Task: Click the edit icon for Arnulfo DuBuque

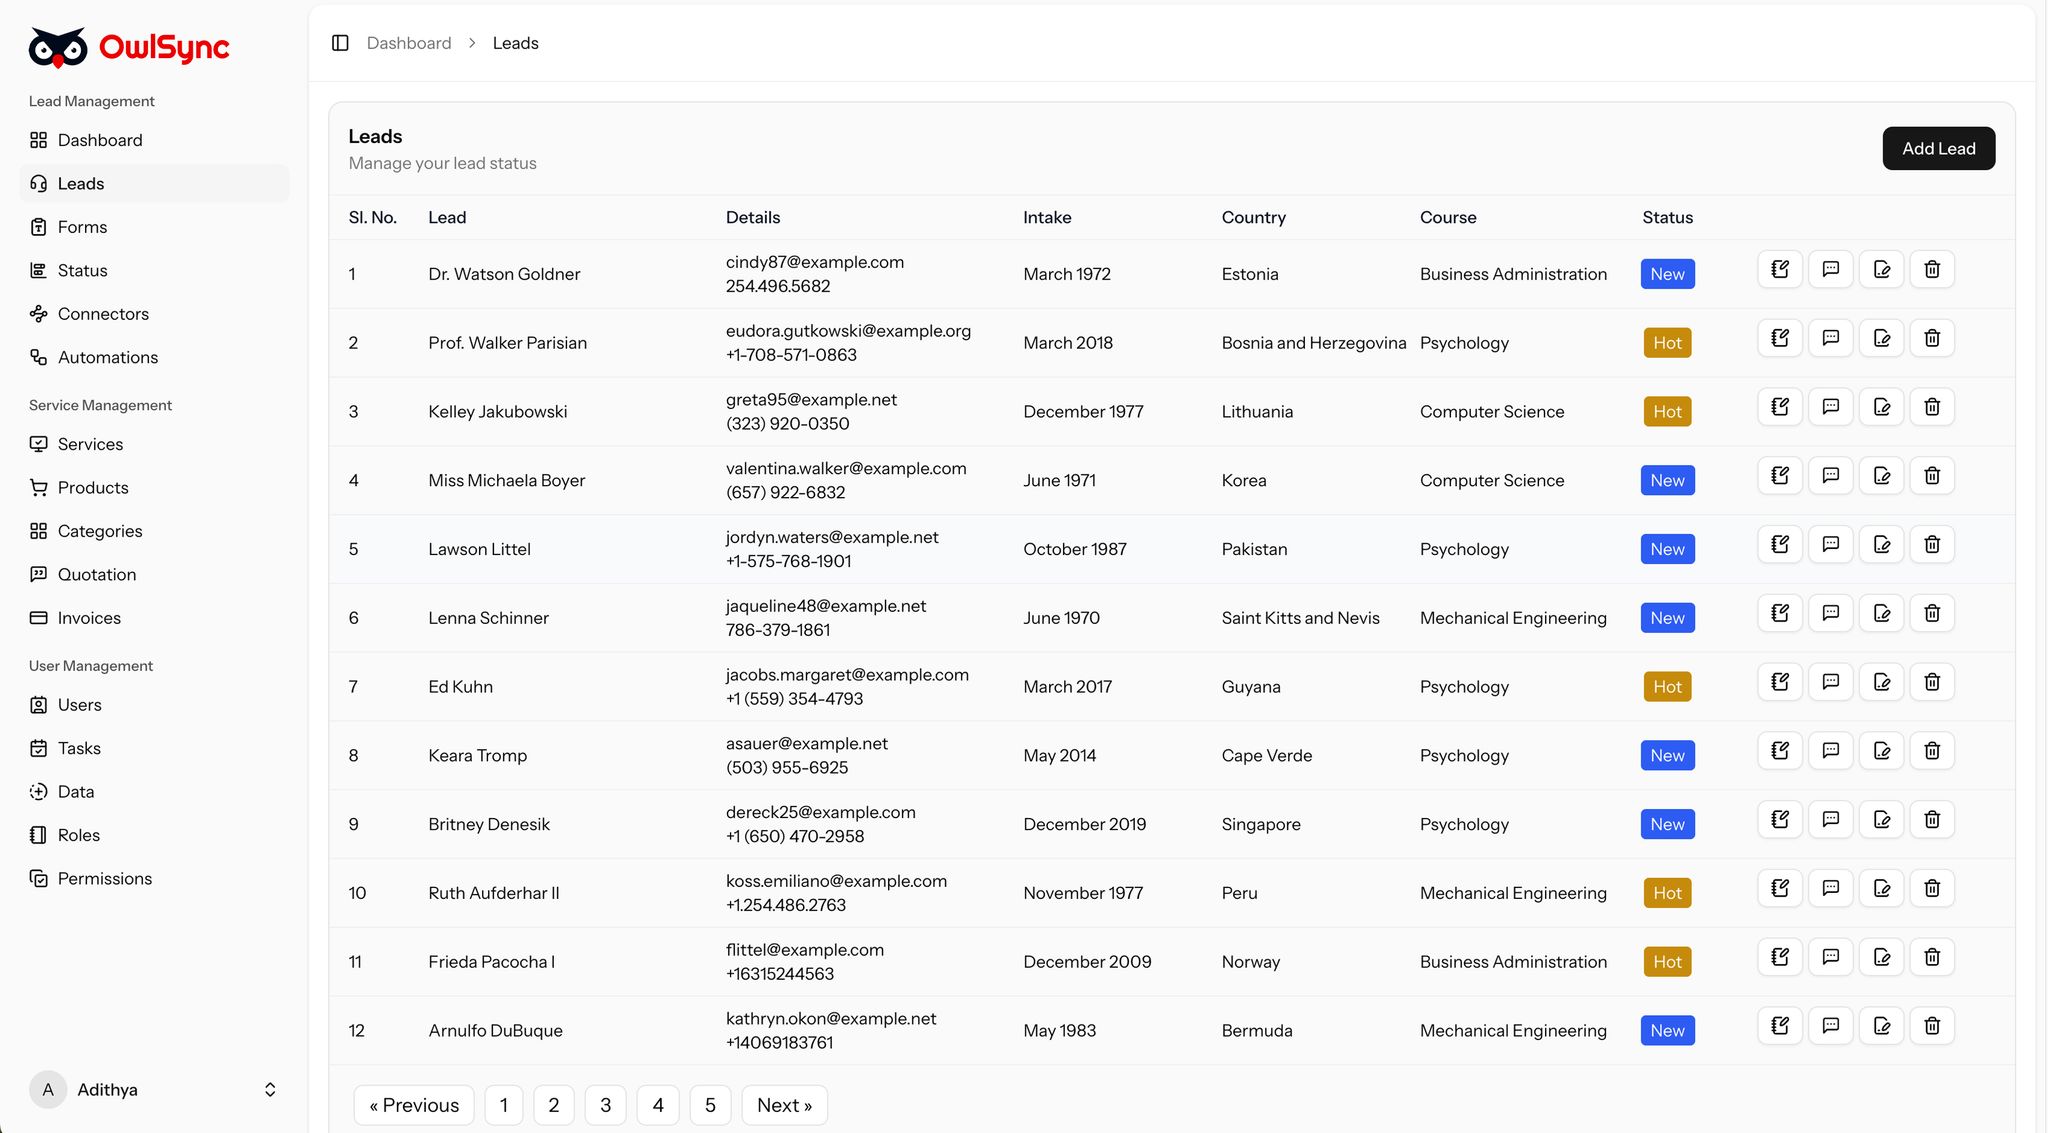Action: [1881, 1026]
